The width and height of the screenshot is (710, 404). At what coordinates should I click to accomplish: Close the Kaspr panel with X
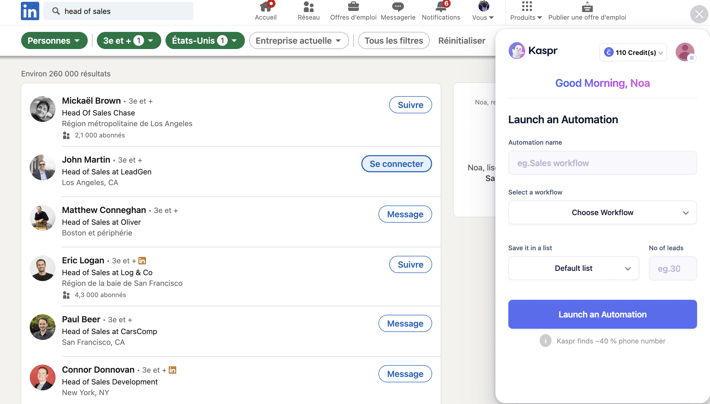click(x=699, y=14)
